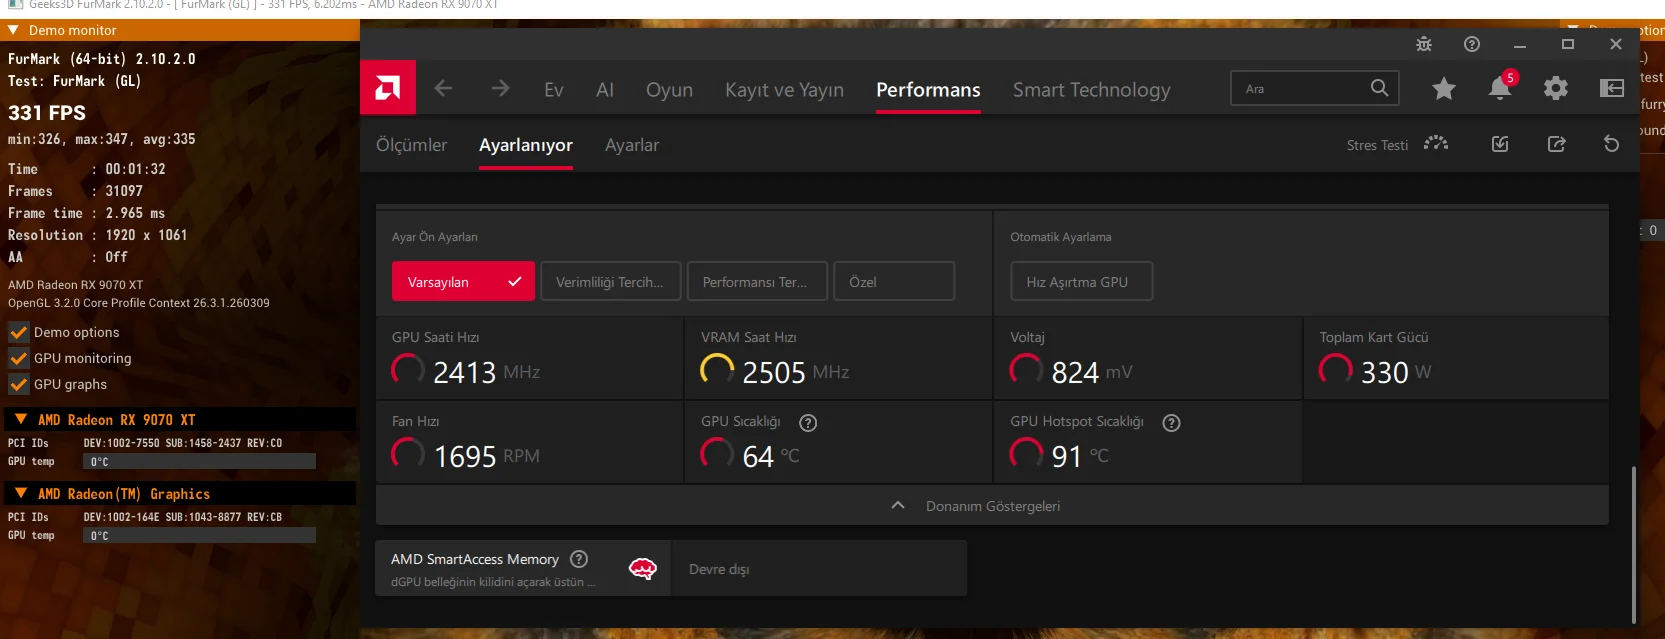
Task: Click GPU temp bar under RX 9070 XT
Action: pos(199,461)
